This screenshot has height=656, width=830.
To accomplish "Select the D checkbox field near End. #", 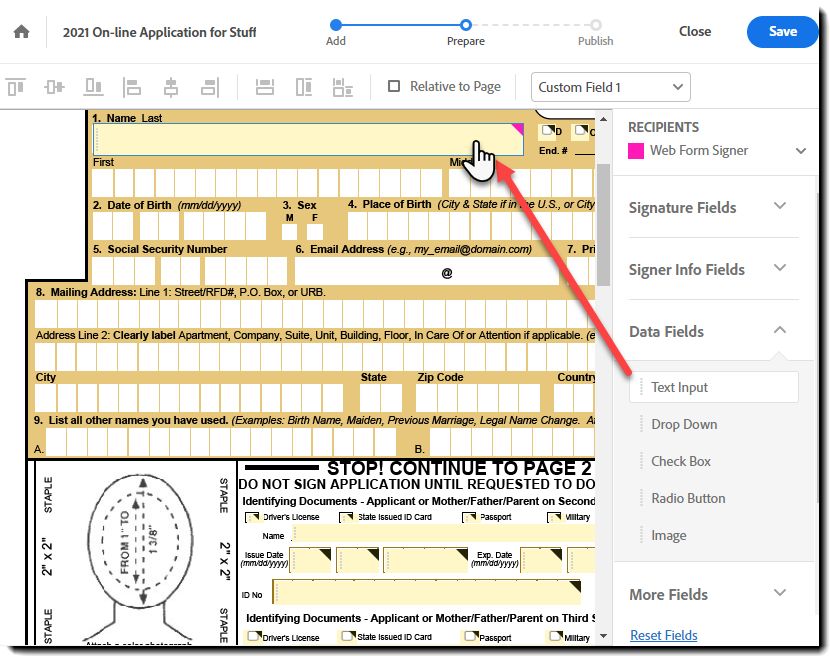I will pos(548,130).
